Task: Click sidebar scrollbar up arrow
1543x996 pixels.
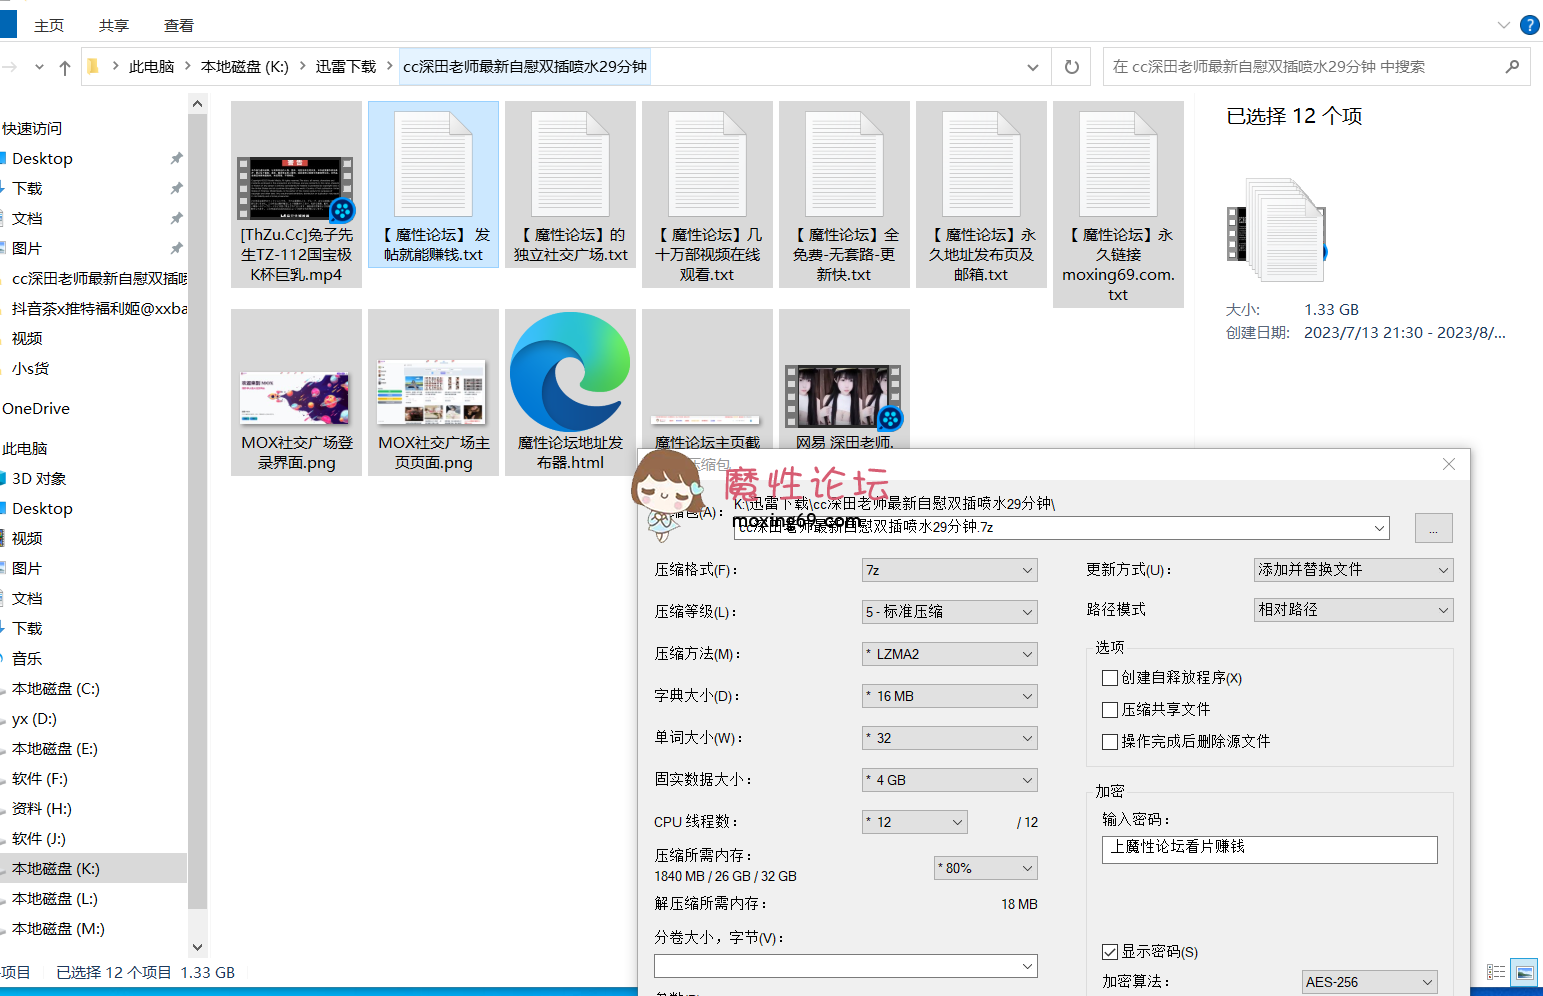Action: pyautogui.click(x=197, y=104)
